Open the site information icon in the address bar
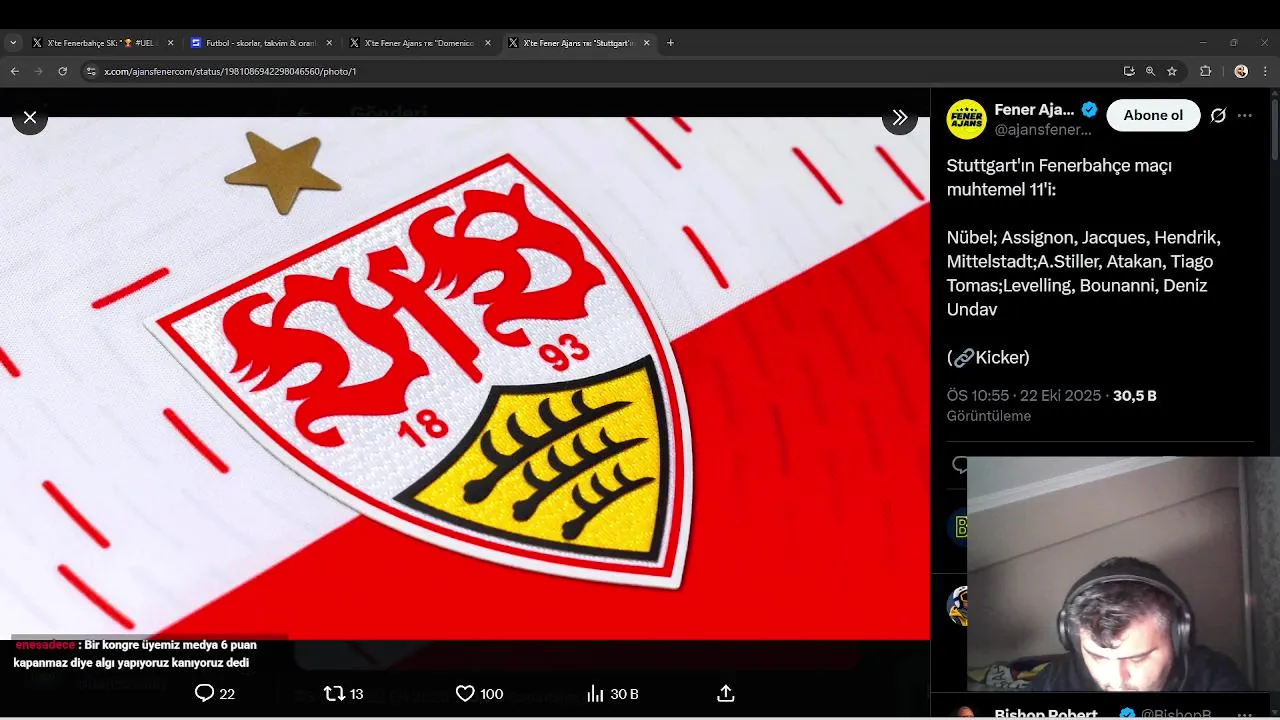The height and width of the screenshot is (720, 1280). tap(91, 71)
